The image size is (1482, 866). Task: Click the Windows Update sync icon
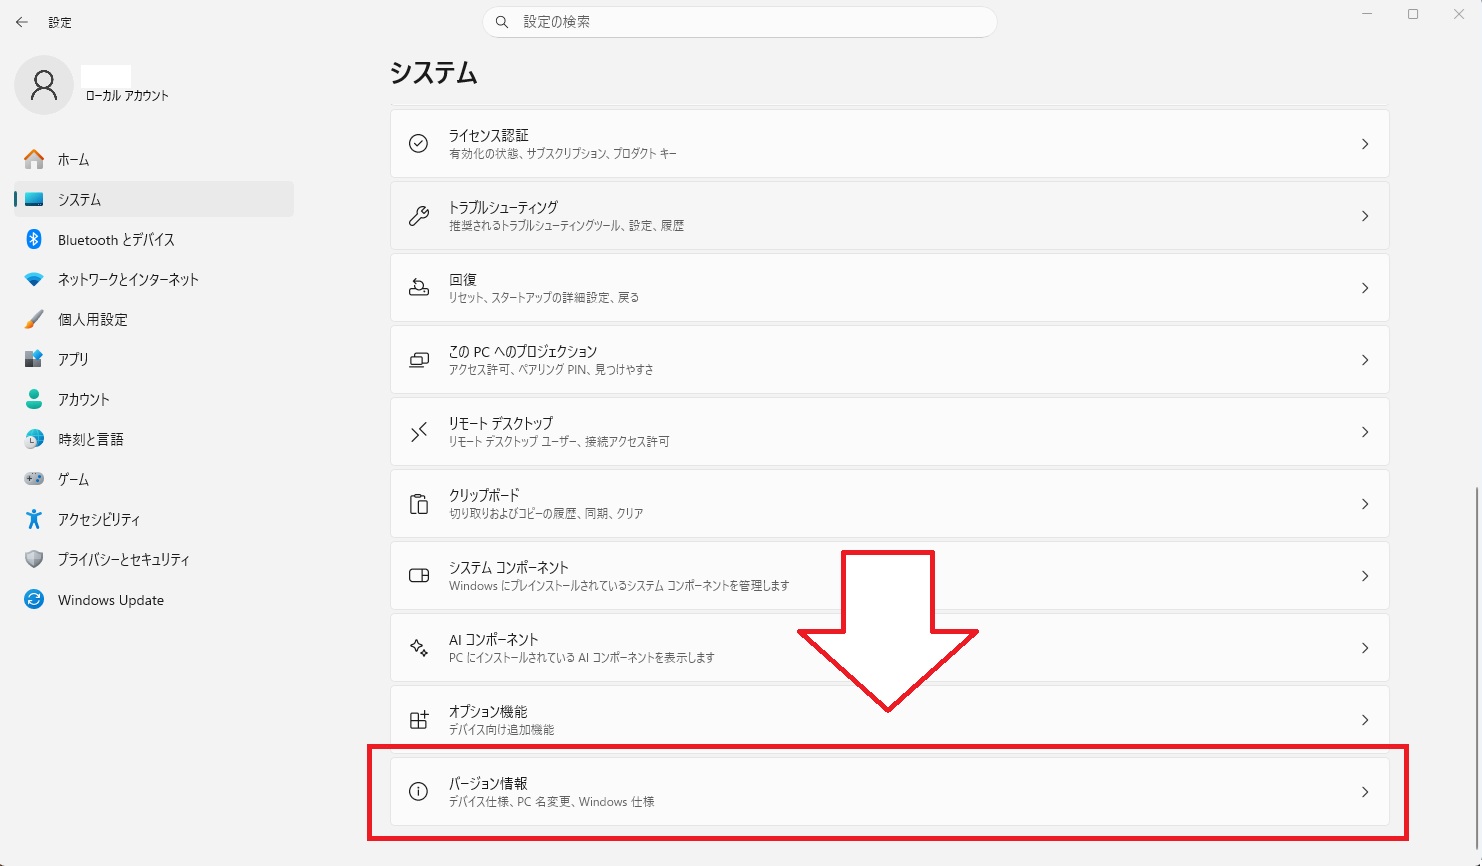click(x=34, y=599)
